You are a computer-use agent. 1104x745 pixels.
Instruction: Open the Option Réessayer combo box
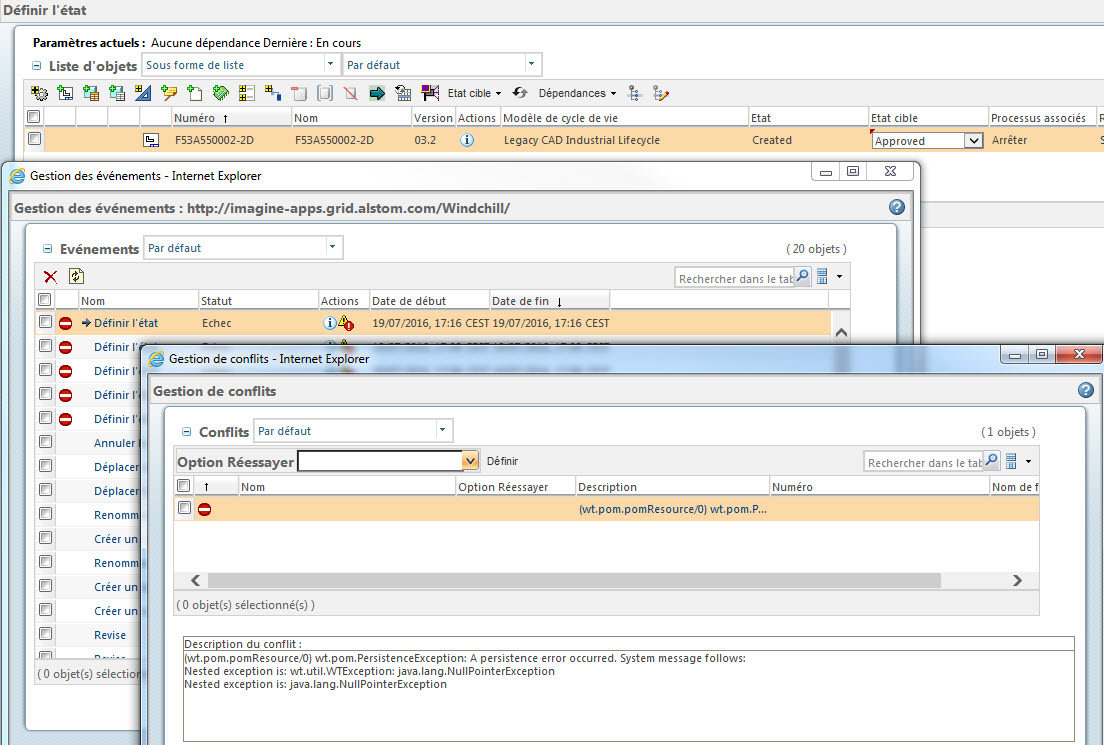click(x=470, y=461)
